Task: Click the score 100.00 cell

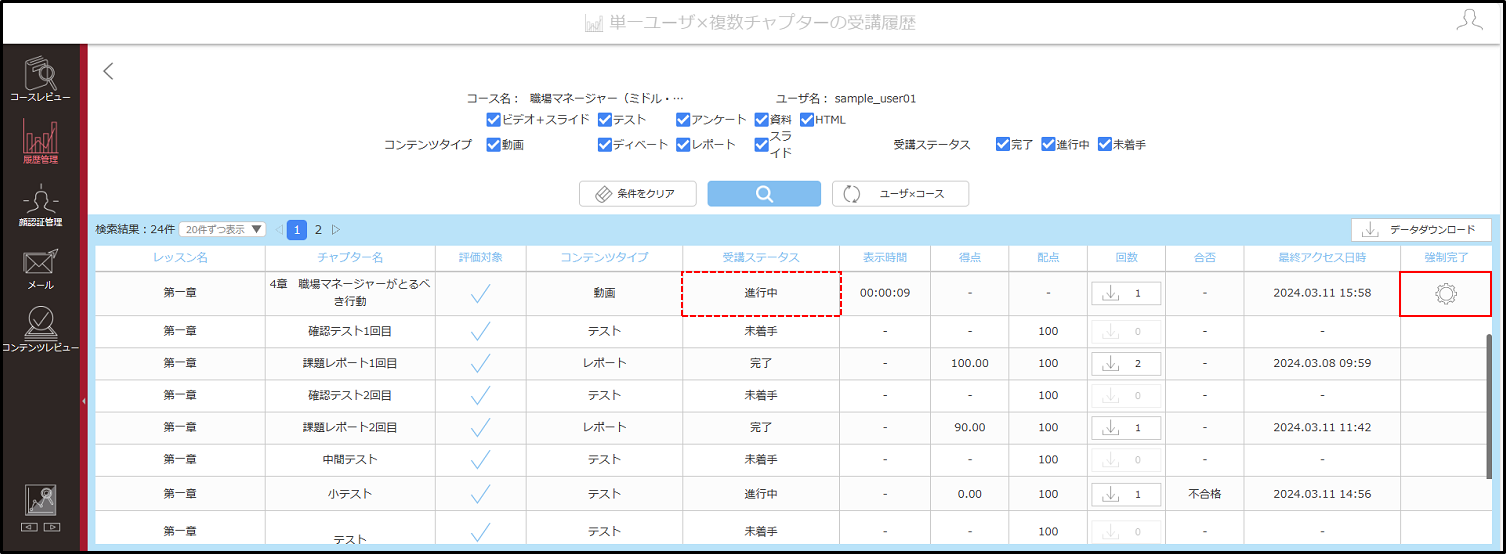Action: [969, 363]
